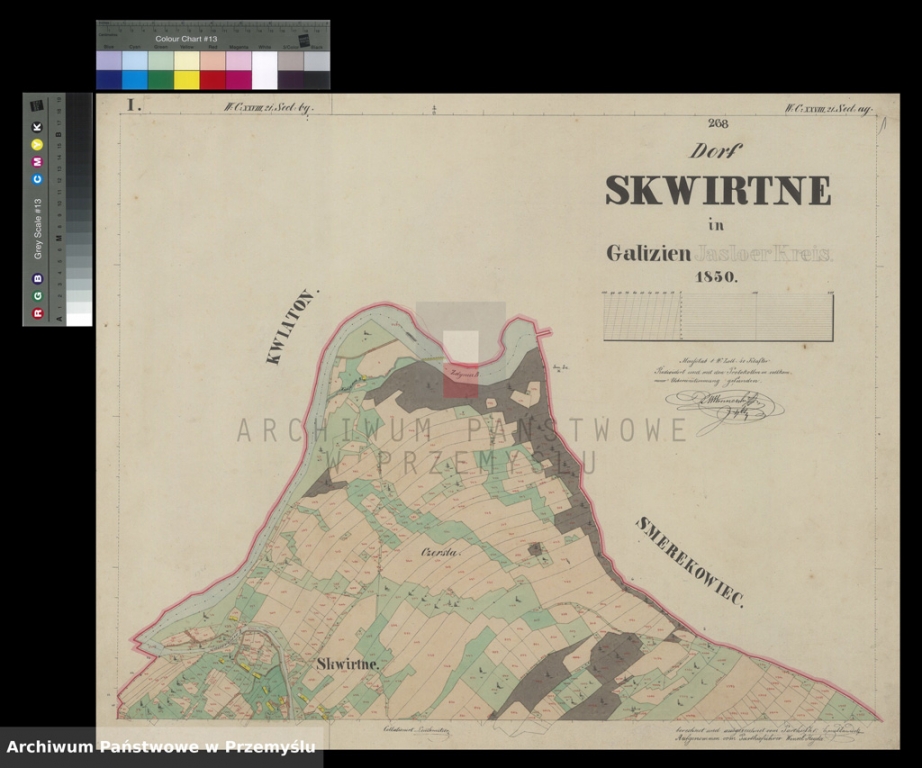Click the KWIATOŃ neighbouring village label
Viewport: 922px width, 768px height.
click(292, 328)
